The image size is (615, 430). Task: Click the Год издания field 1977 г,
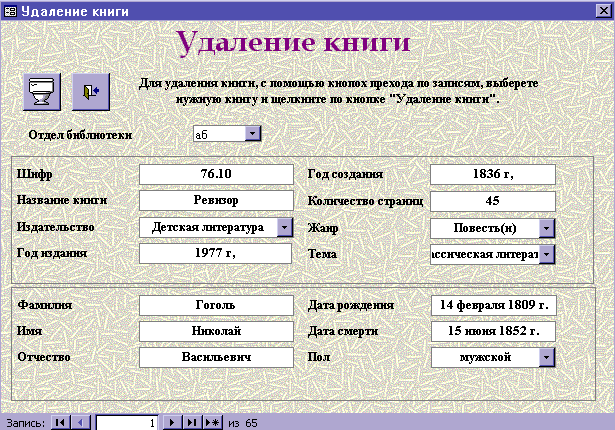pyautogui.click(x=215, y=253)
